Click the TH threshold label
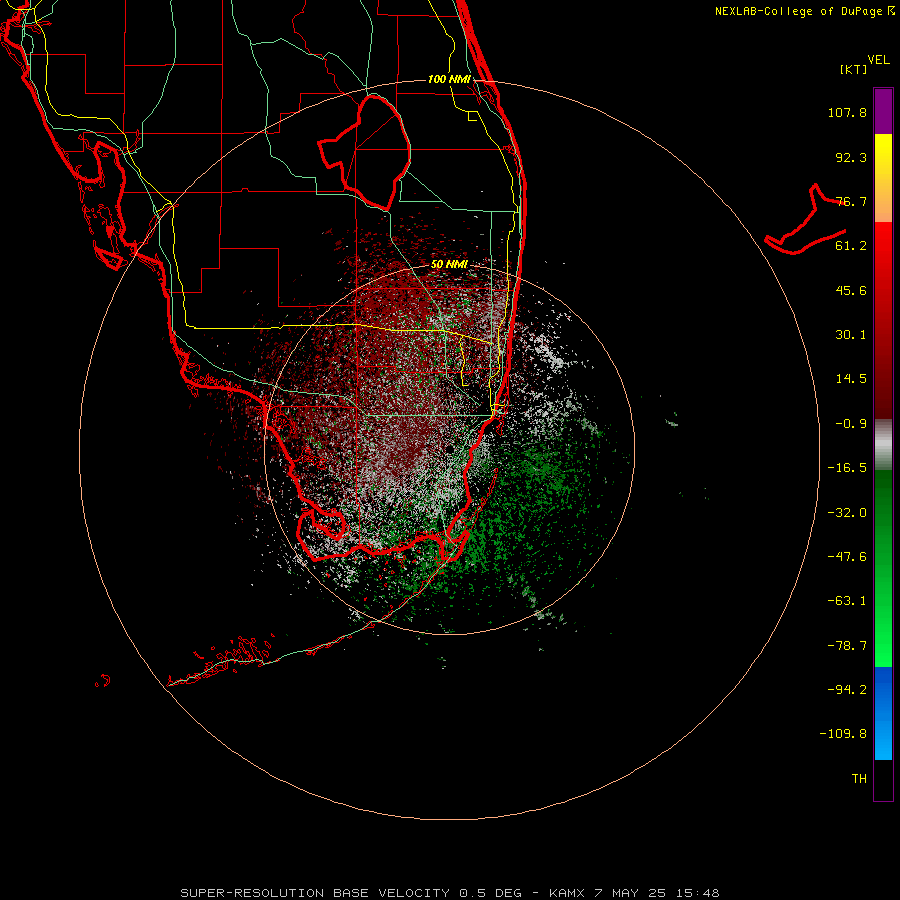 point(859,779)
